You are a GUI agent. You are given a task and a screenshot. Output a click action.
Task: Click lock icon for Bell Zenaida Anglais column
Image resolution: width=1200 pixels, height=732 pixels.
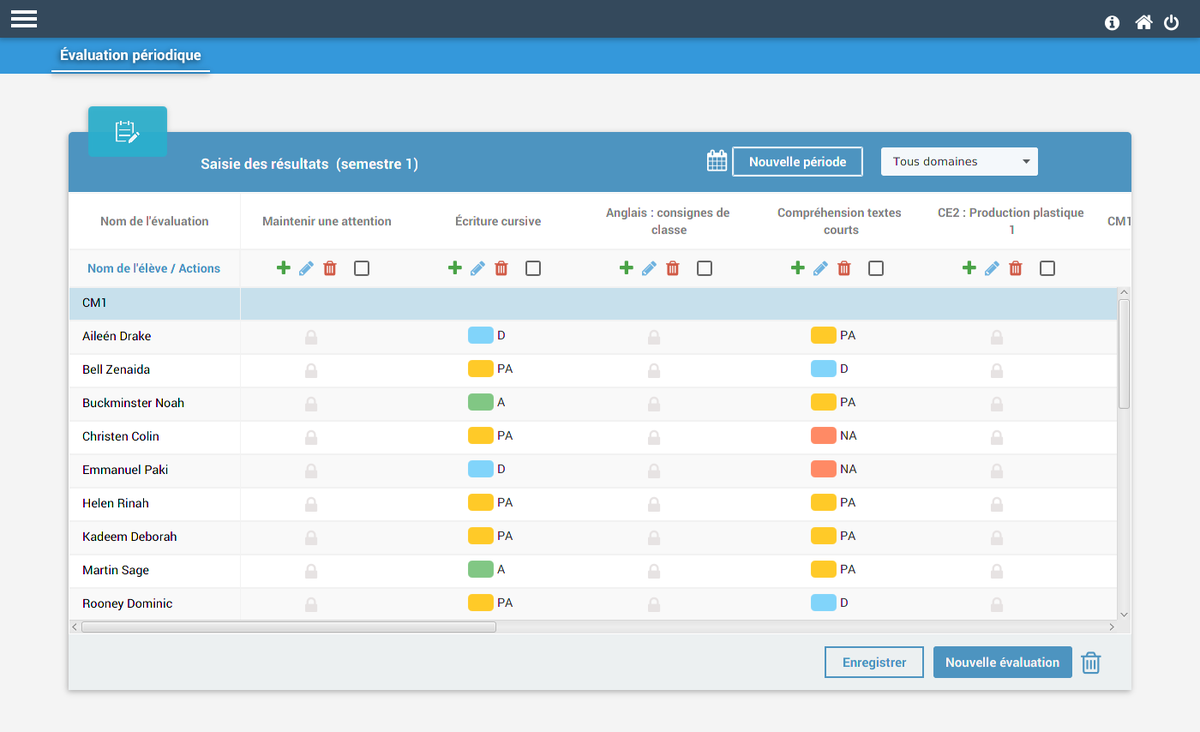tap(654, 370)
